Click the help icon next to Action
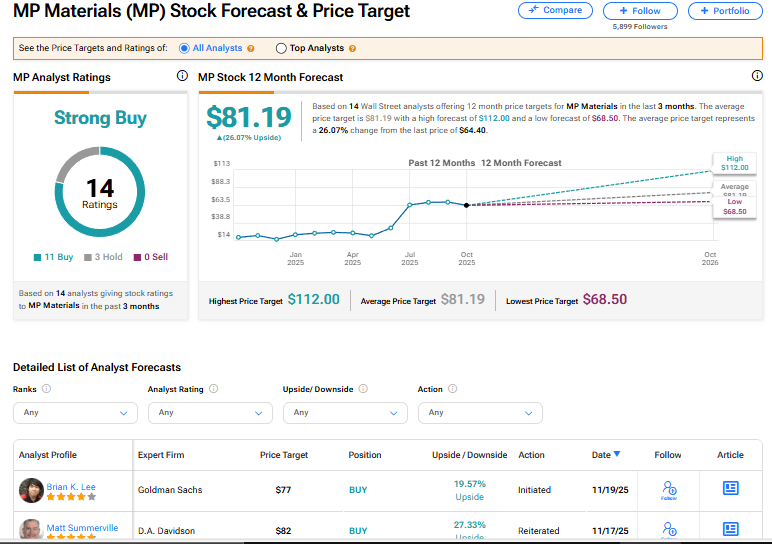This screenshot has width=772, height=544. pos(453,389)
